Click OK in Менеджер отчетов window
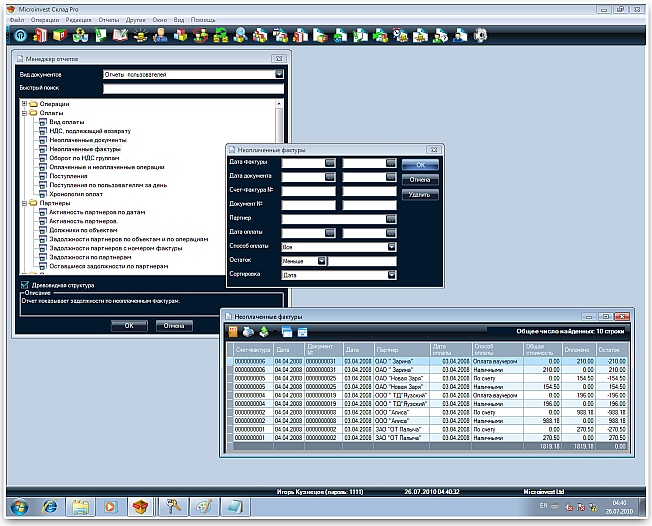The height and width of the screenshot is (526, 652). click(129, 326)
